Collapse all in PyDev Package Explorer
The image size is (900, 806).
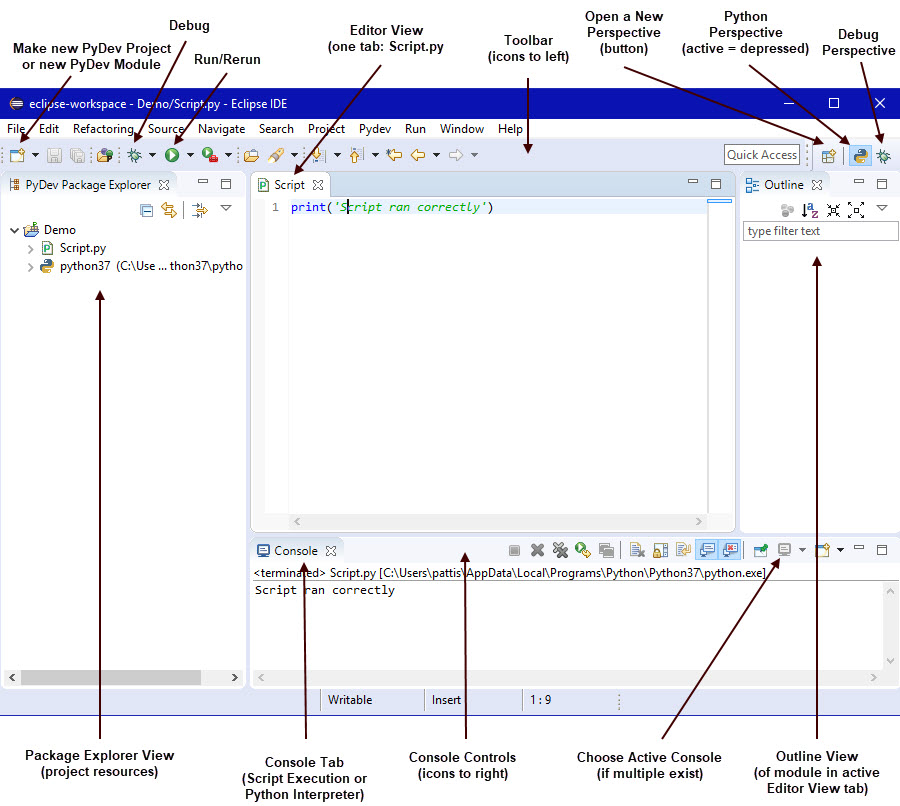point(147,210)
